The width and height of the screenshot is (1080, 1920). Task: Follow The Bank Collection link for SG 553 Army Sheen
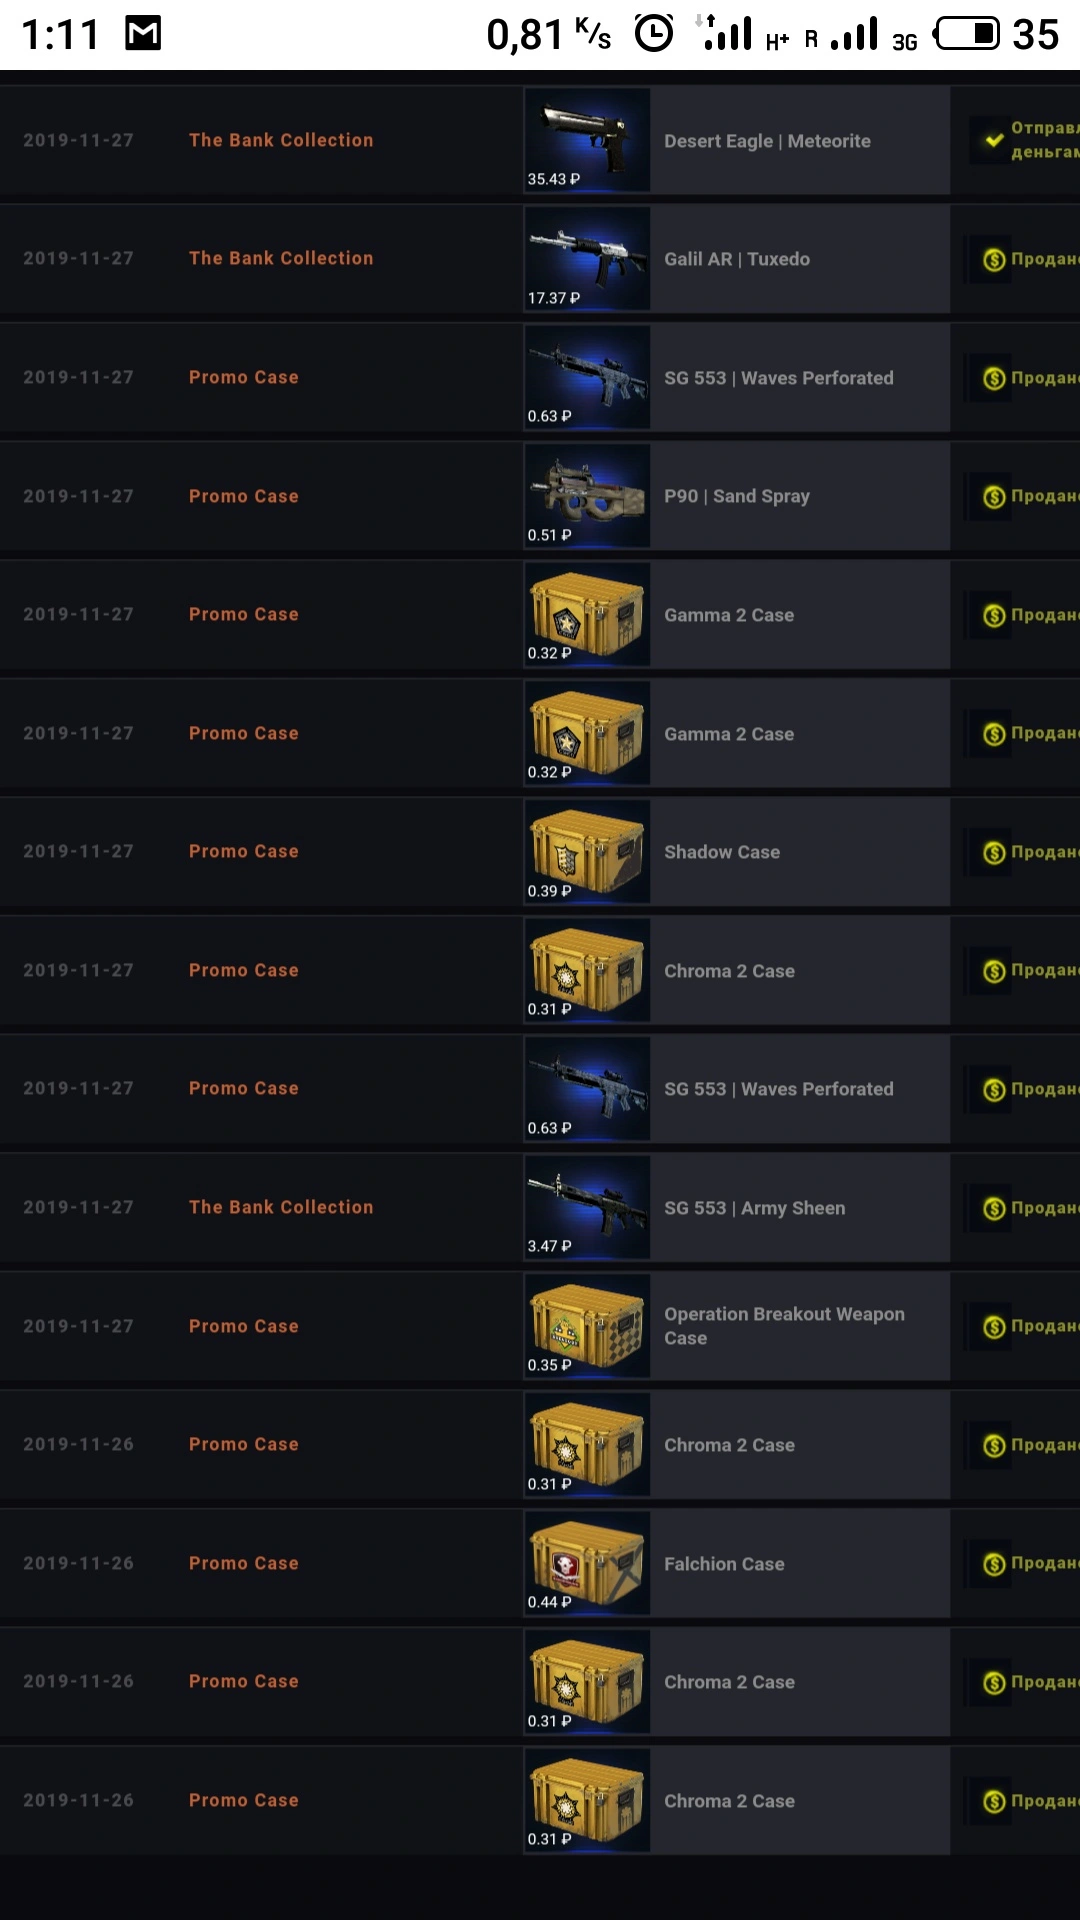click(x=281, y=1207)
